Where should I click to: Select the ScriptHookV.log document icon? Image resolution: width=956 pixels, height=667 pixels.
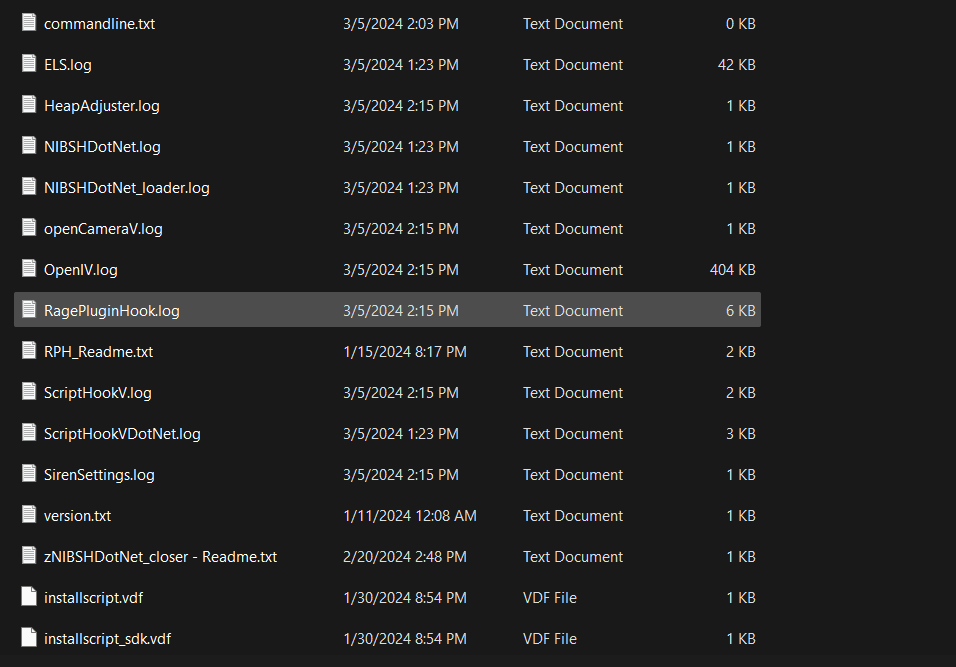tap(29, 392)
